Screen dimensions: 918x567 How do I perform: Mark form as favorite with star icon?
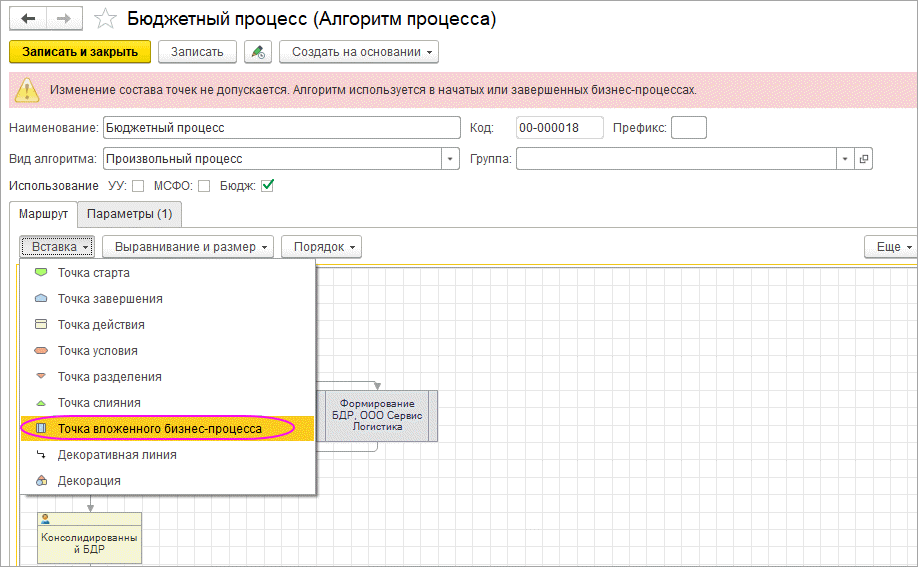(x=104, y=19)
